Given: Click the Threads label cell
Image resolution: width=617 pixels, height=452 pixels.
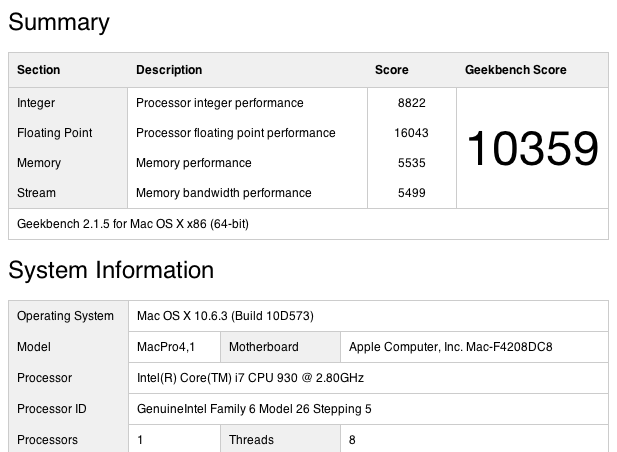Looking at the screenshot, I should tap(251, 440).
